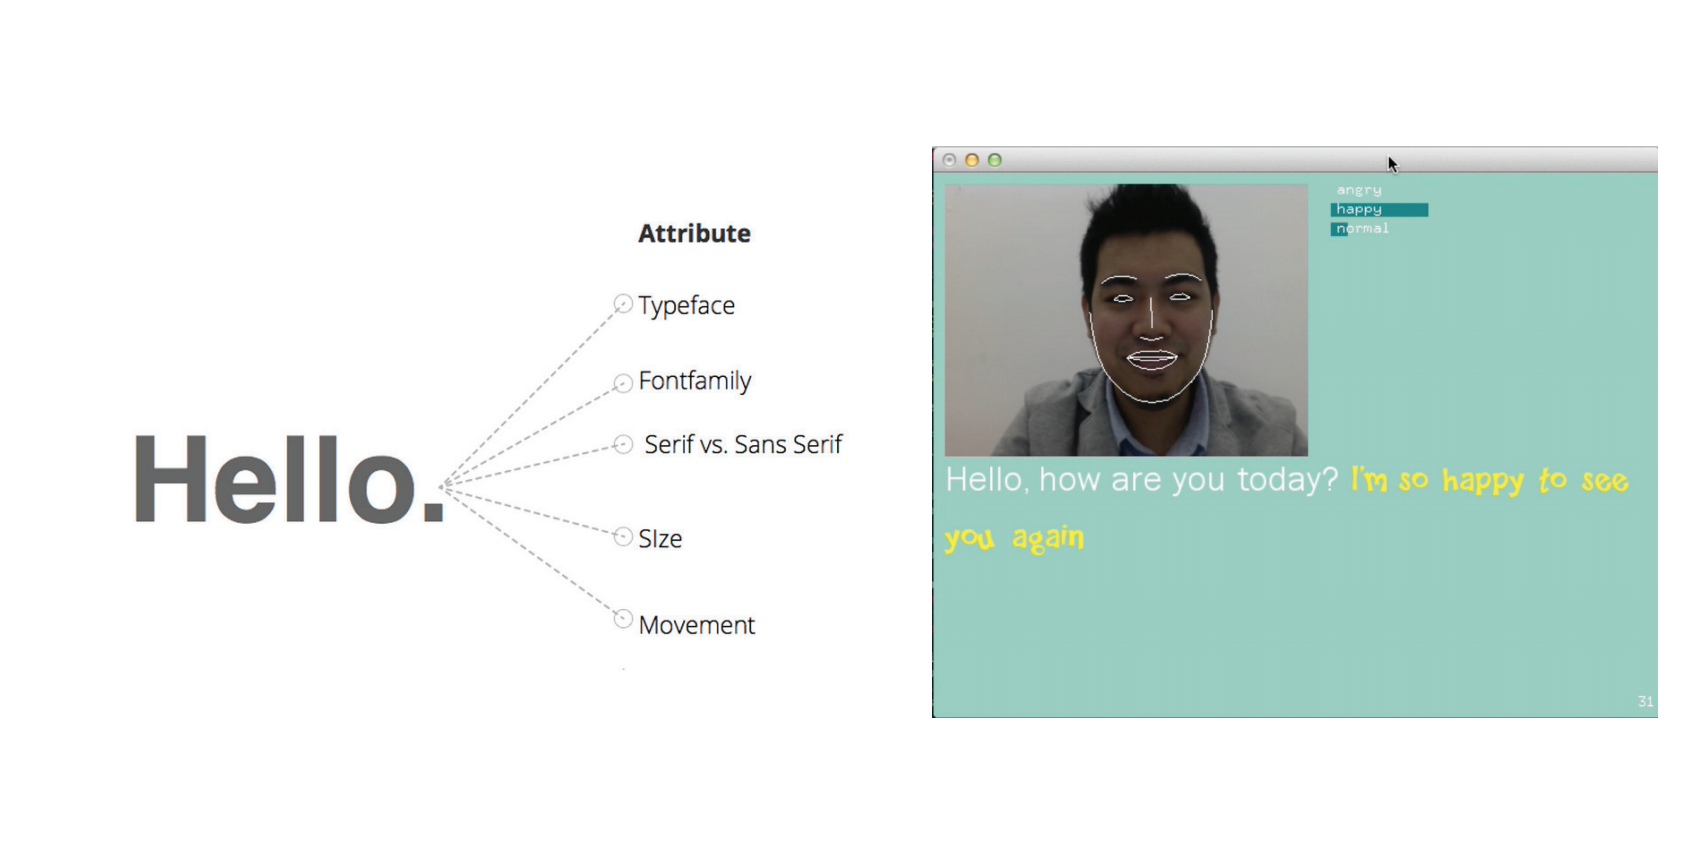Click the circle node beside Typeface

tap(623, 304)
